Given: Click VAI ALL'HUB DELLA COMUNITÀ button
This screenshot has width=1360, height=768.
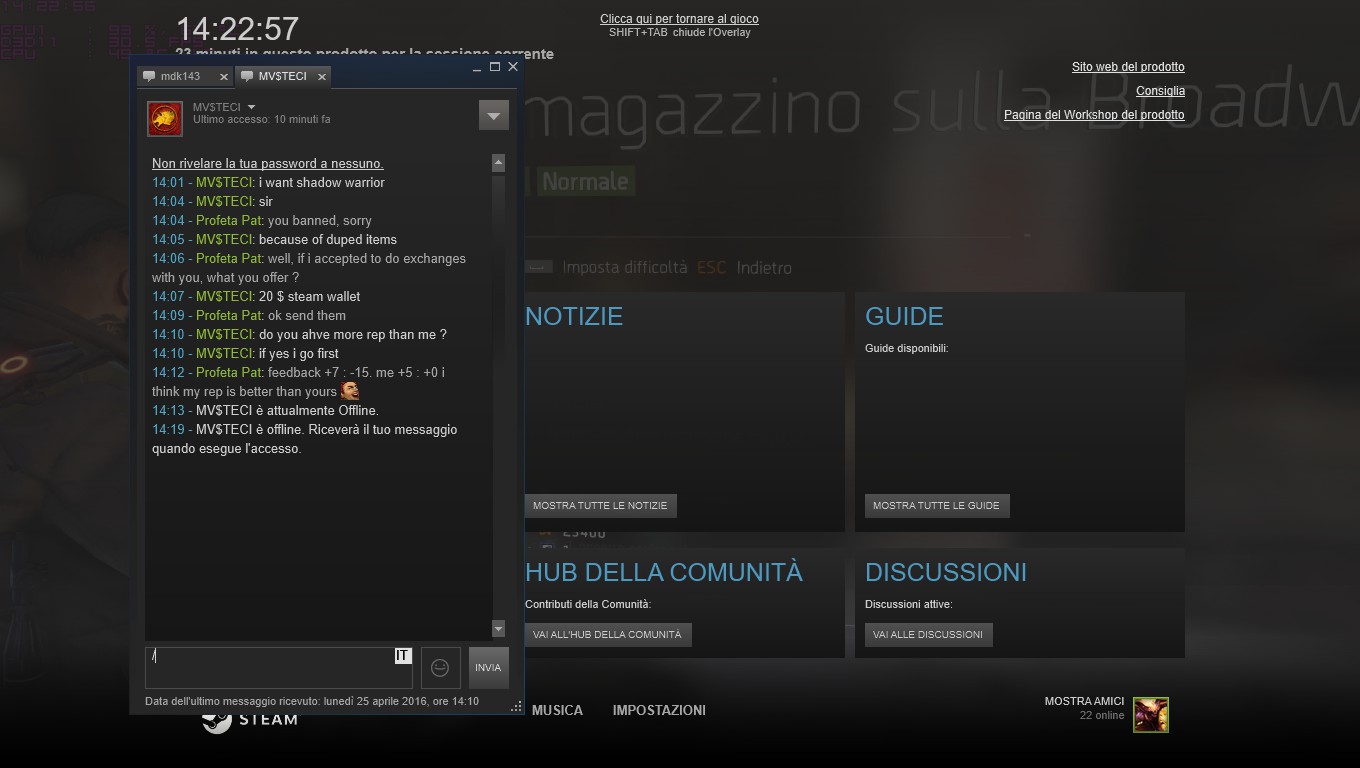Looking at the screenshot, I should [x=607, y=634].
